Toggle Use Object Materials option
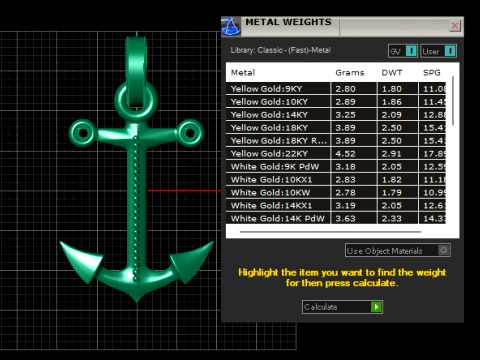 tap(398, 250)
